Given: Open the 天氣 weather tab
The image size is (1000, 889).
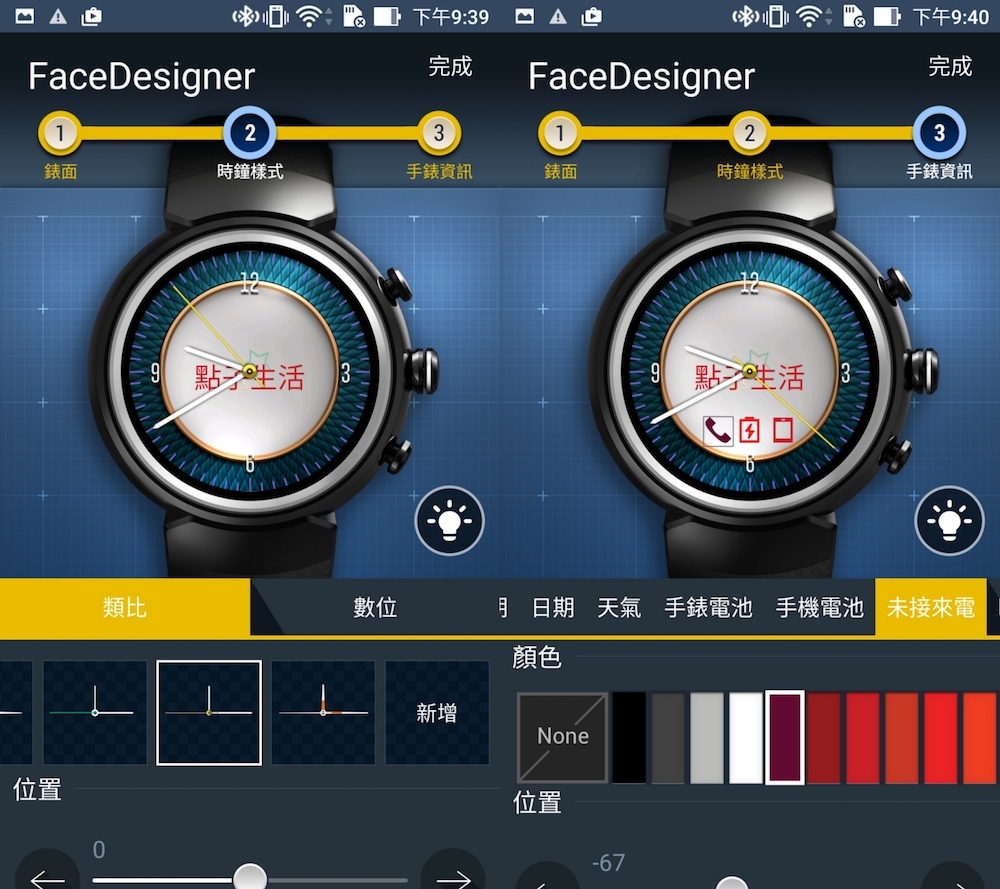Looking at the screenshot, I should click(x=618, y=607).
